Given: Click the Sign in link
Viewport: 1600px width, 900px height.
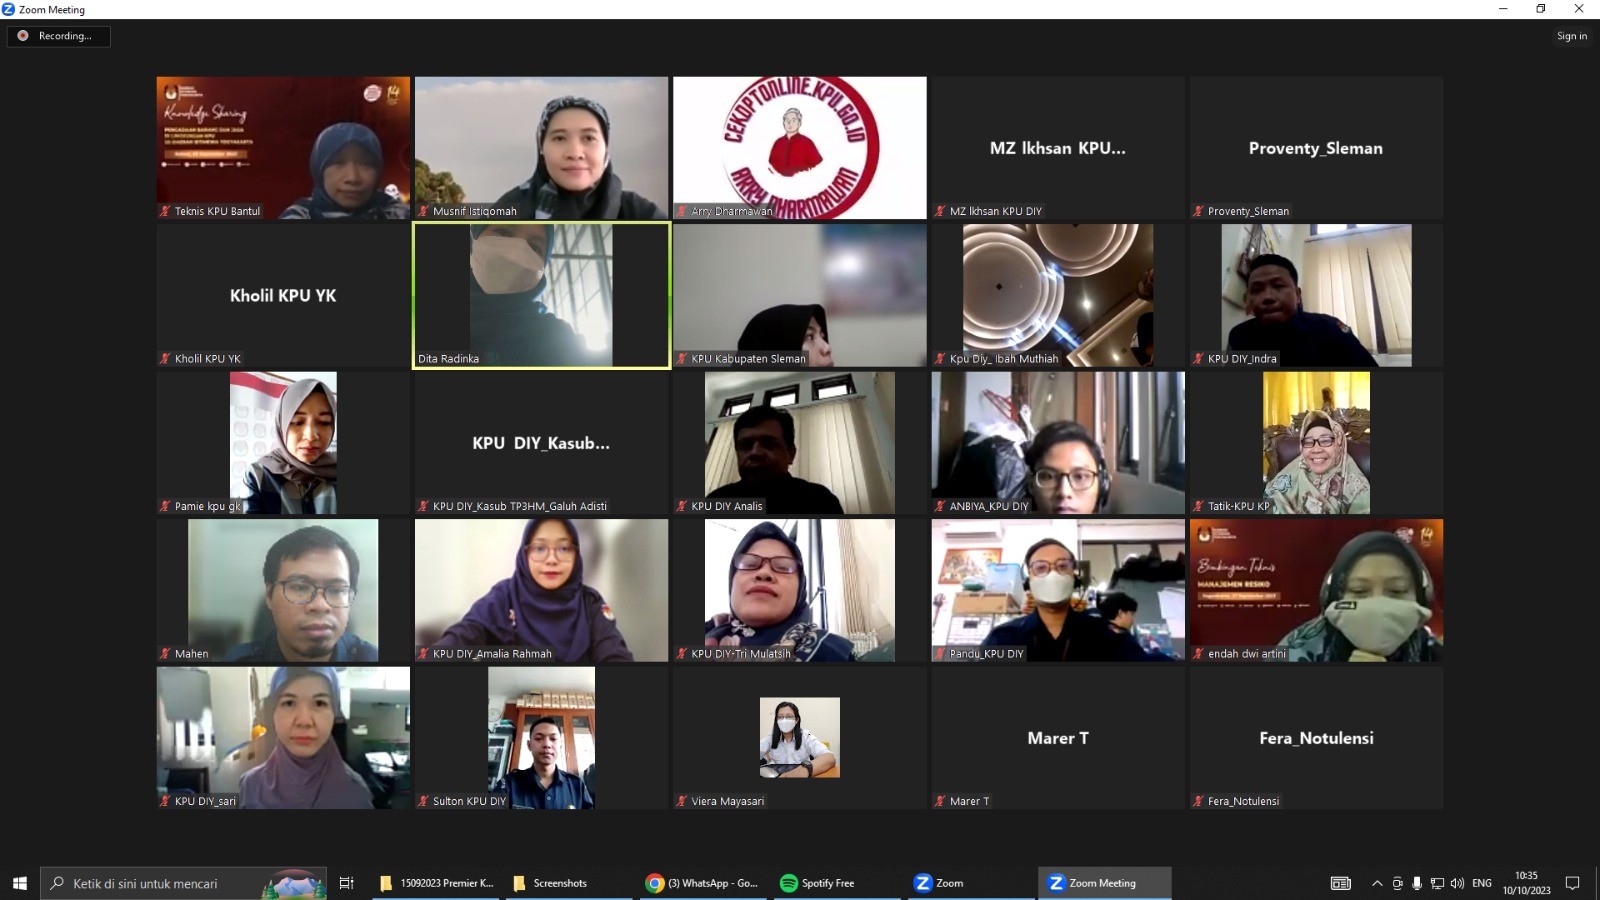Looking at the screenshot, I should point(1571,36).
